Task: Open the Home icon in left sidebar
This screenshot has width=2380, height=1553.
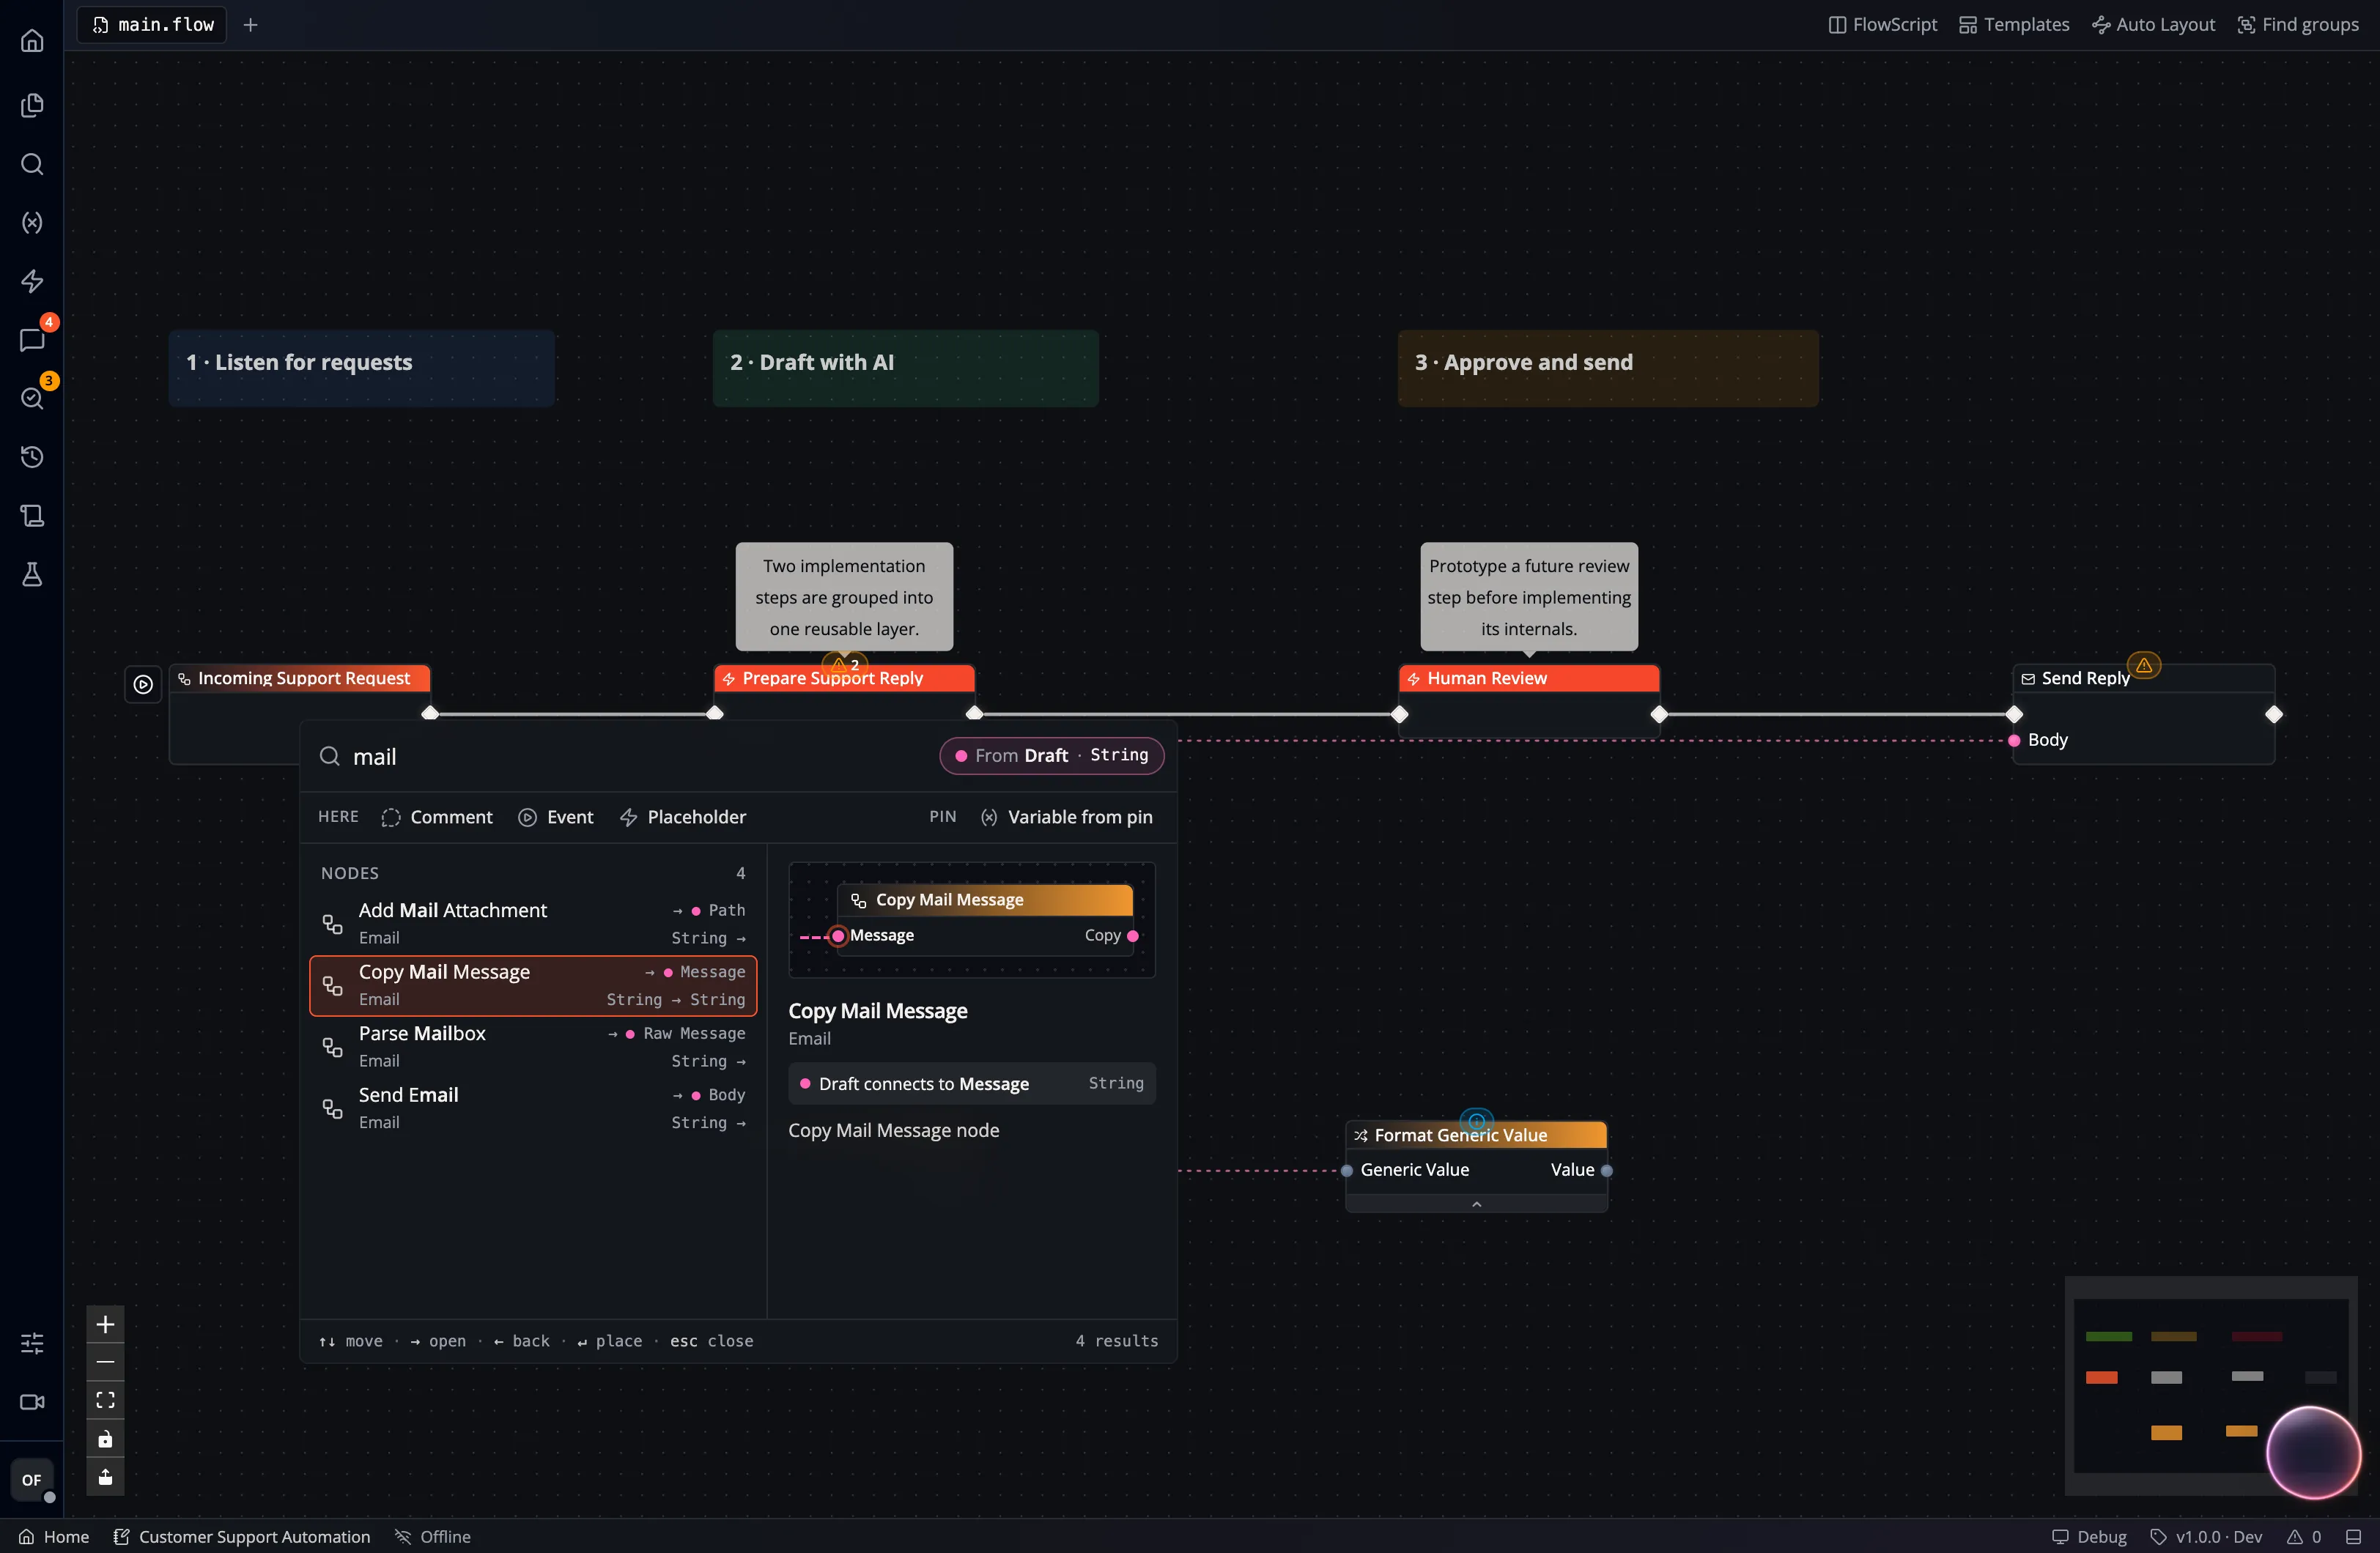Action: coord(32,41)
